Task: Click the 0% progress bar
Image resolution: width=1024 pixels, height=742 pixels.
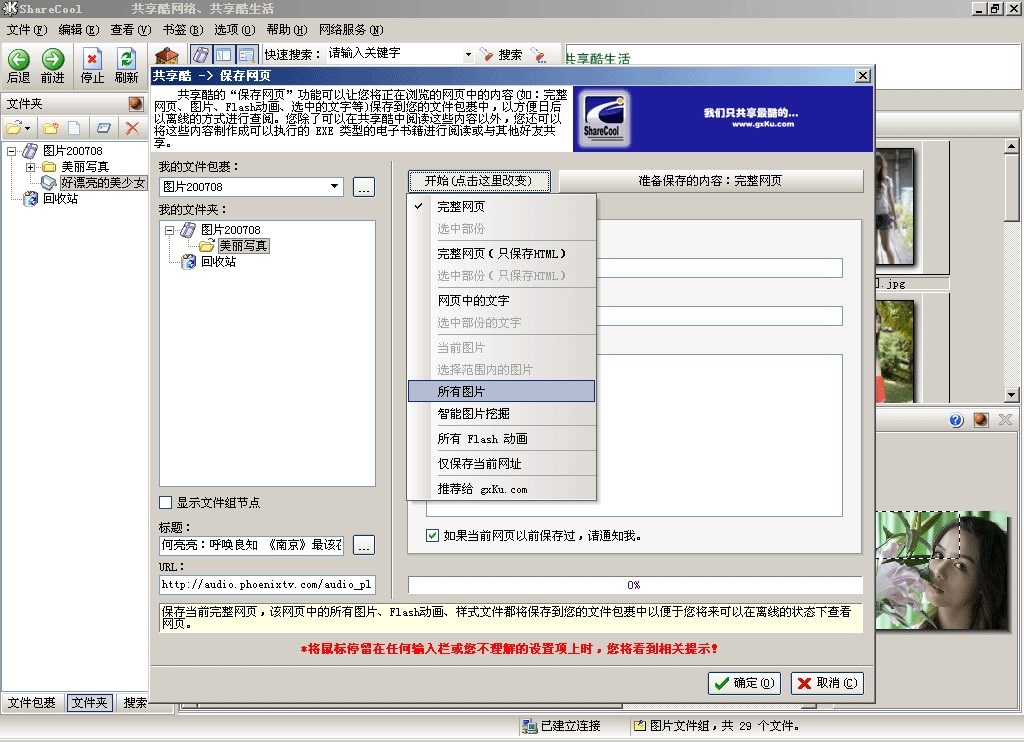Action: point(633,585)
